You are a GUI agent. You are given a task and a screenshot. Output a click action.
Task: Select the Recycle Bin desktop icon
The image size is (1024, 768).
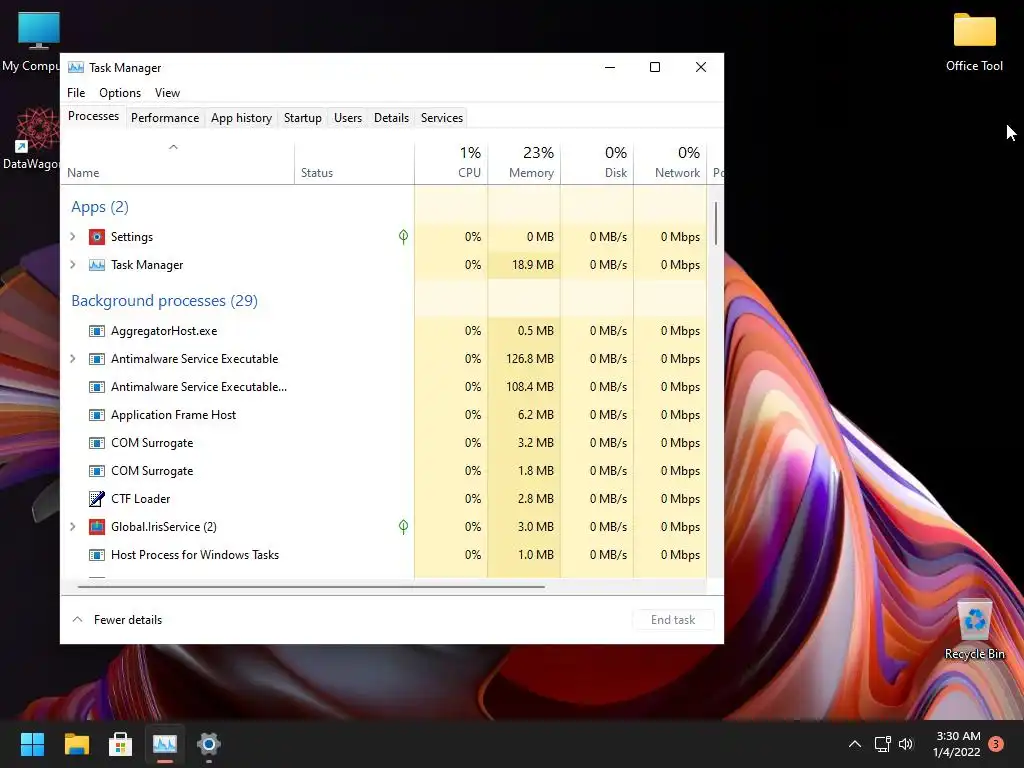[x=974, y=630]
